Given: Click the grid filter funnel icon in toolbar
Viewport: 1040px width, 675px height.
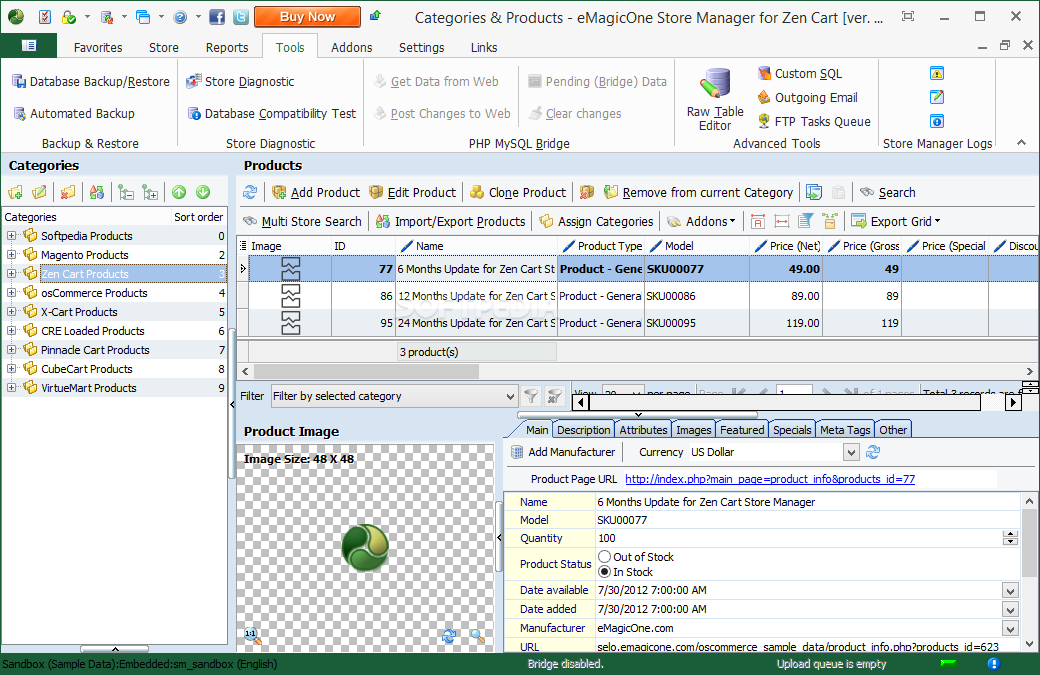Looking at the screenshot, I should pyautogui.click(x=806, y=221).
